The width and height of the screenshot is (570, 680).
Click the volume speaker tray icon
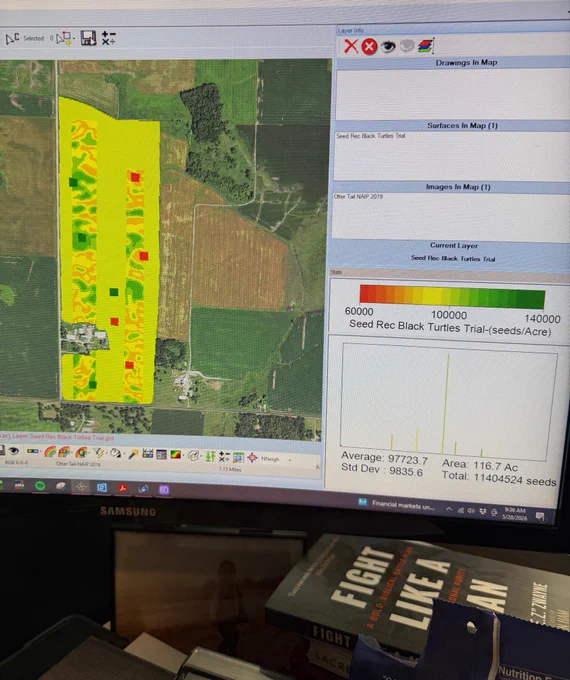point(471,511)
